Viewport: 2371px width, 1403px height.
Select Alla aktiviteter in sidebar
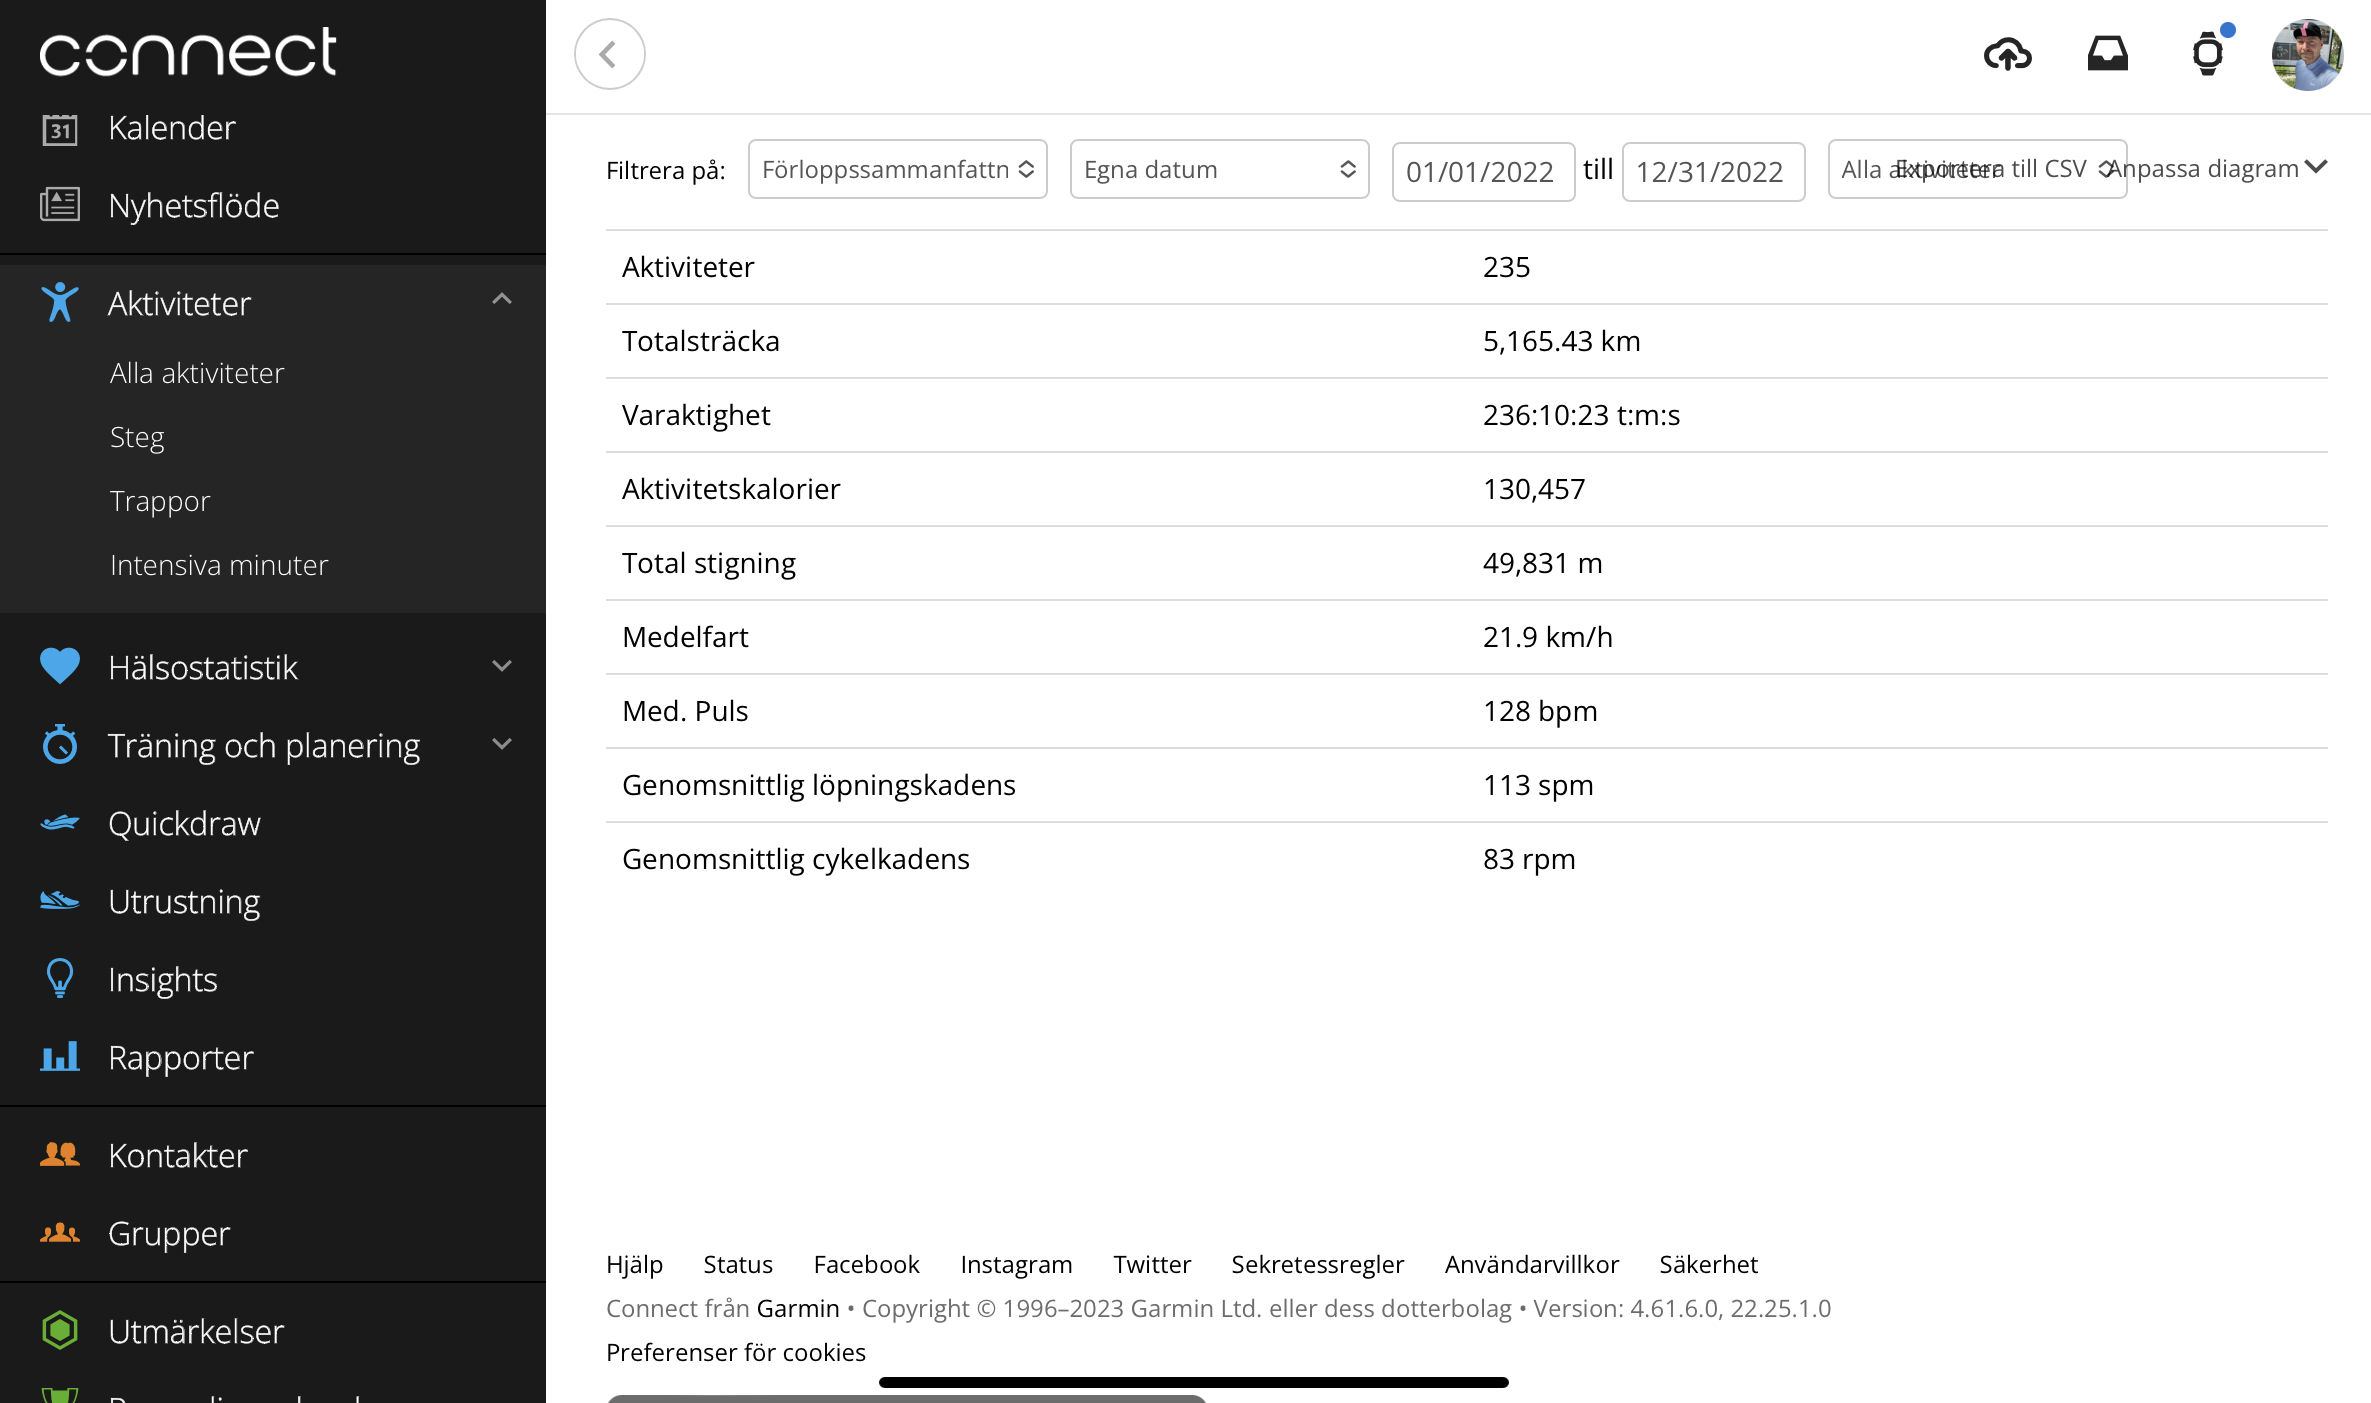point(197,373)
